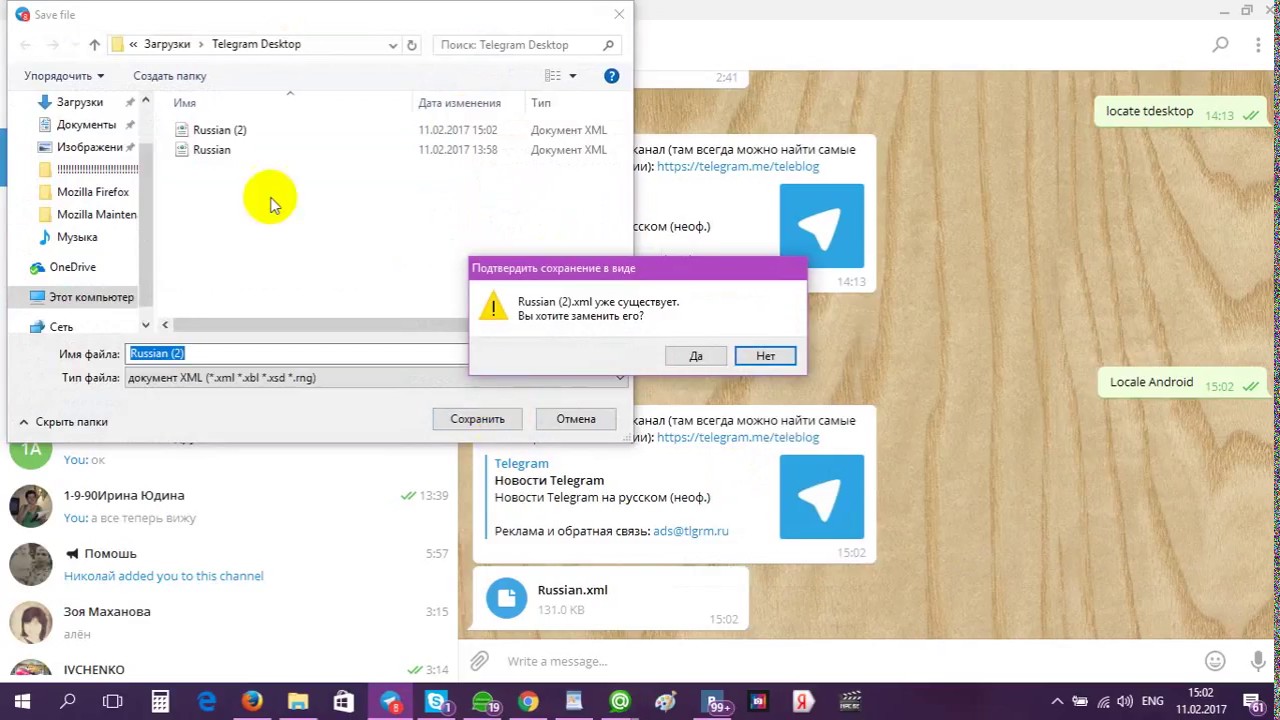Select the Russian file in the list

pos(211,150)
